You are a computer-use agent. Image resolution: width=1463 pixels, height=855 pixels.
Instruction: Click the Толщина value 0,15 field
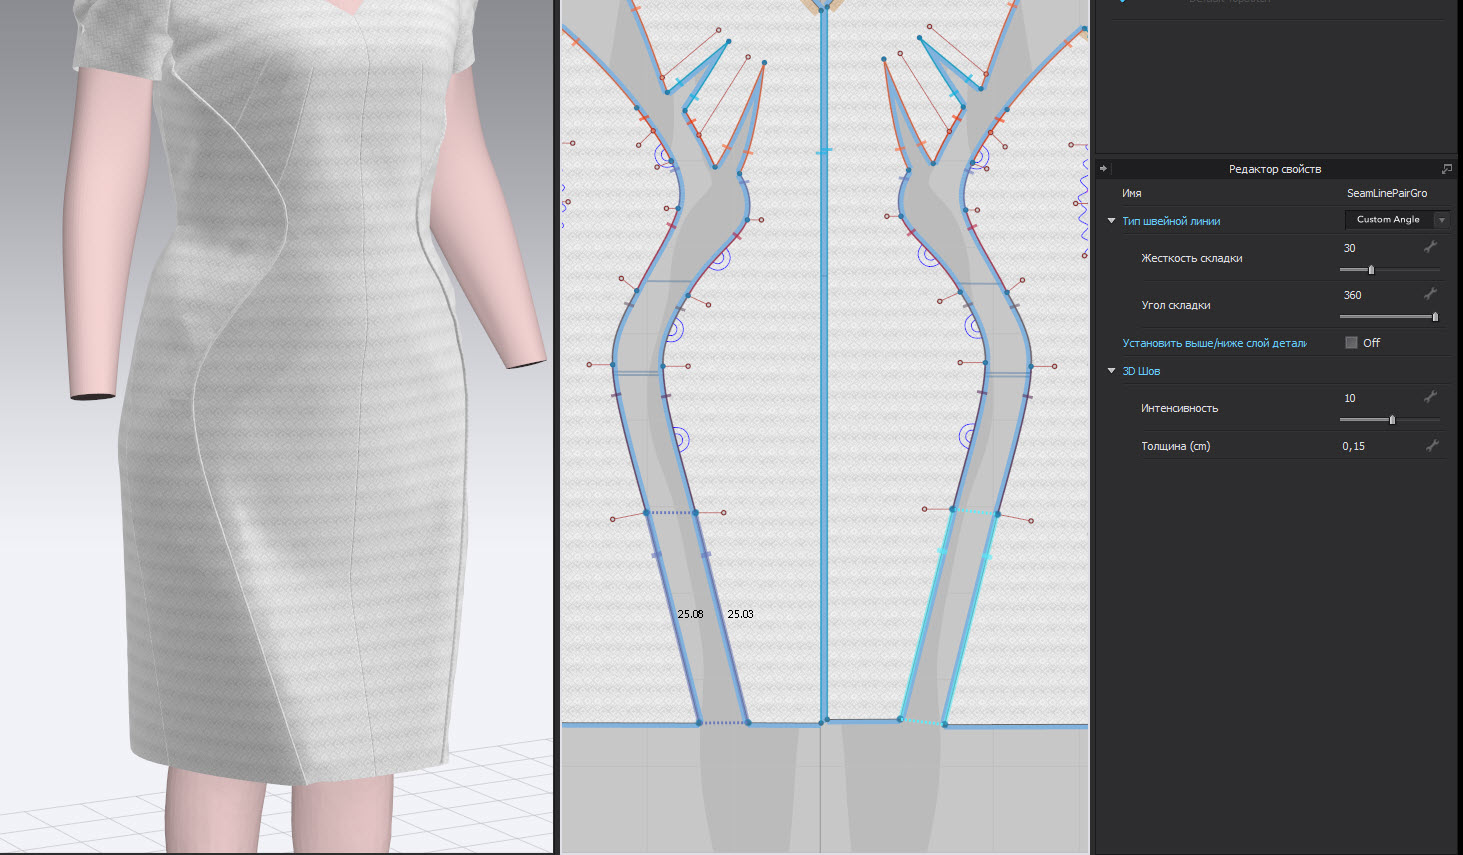tap(1354, 446)
